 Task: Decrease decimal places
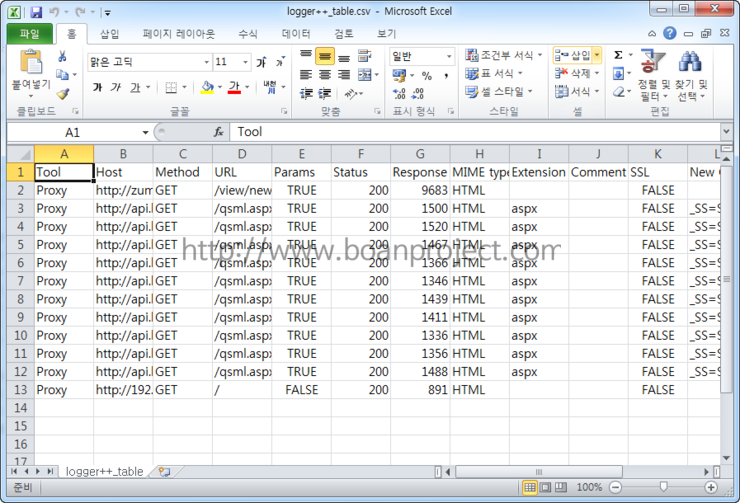pyautogui.click(x=418, y=93)
